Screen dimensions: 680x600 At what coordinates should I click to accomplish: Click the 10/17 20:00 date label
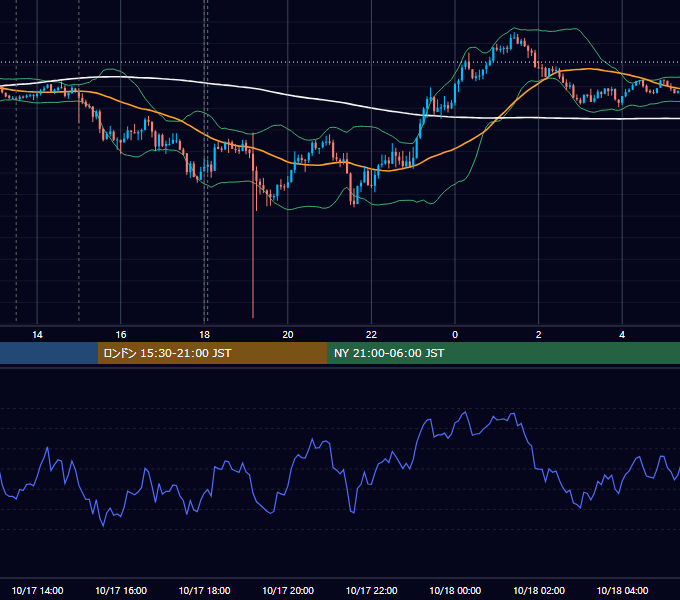click(x=288, y=590)
